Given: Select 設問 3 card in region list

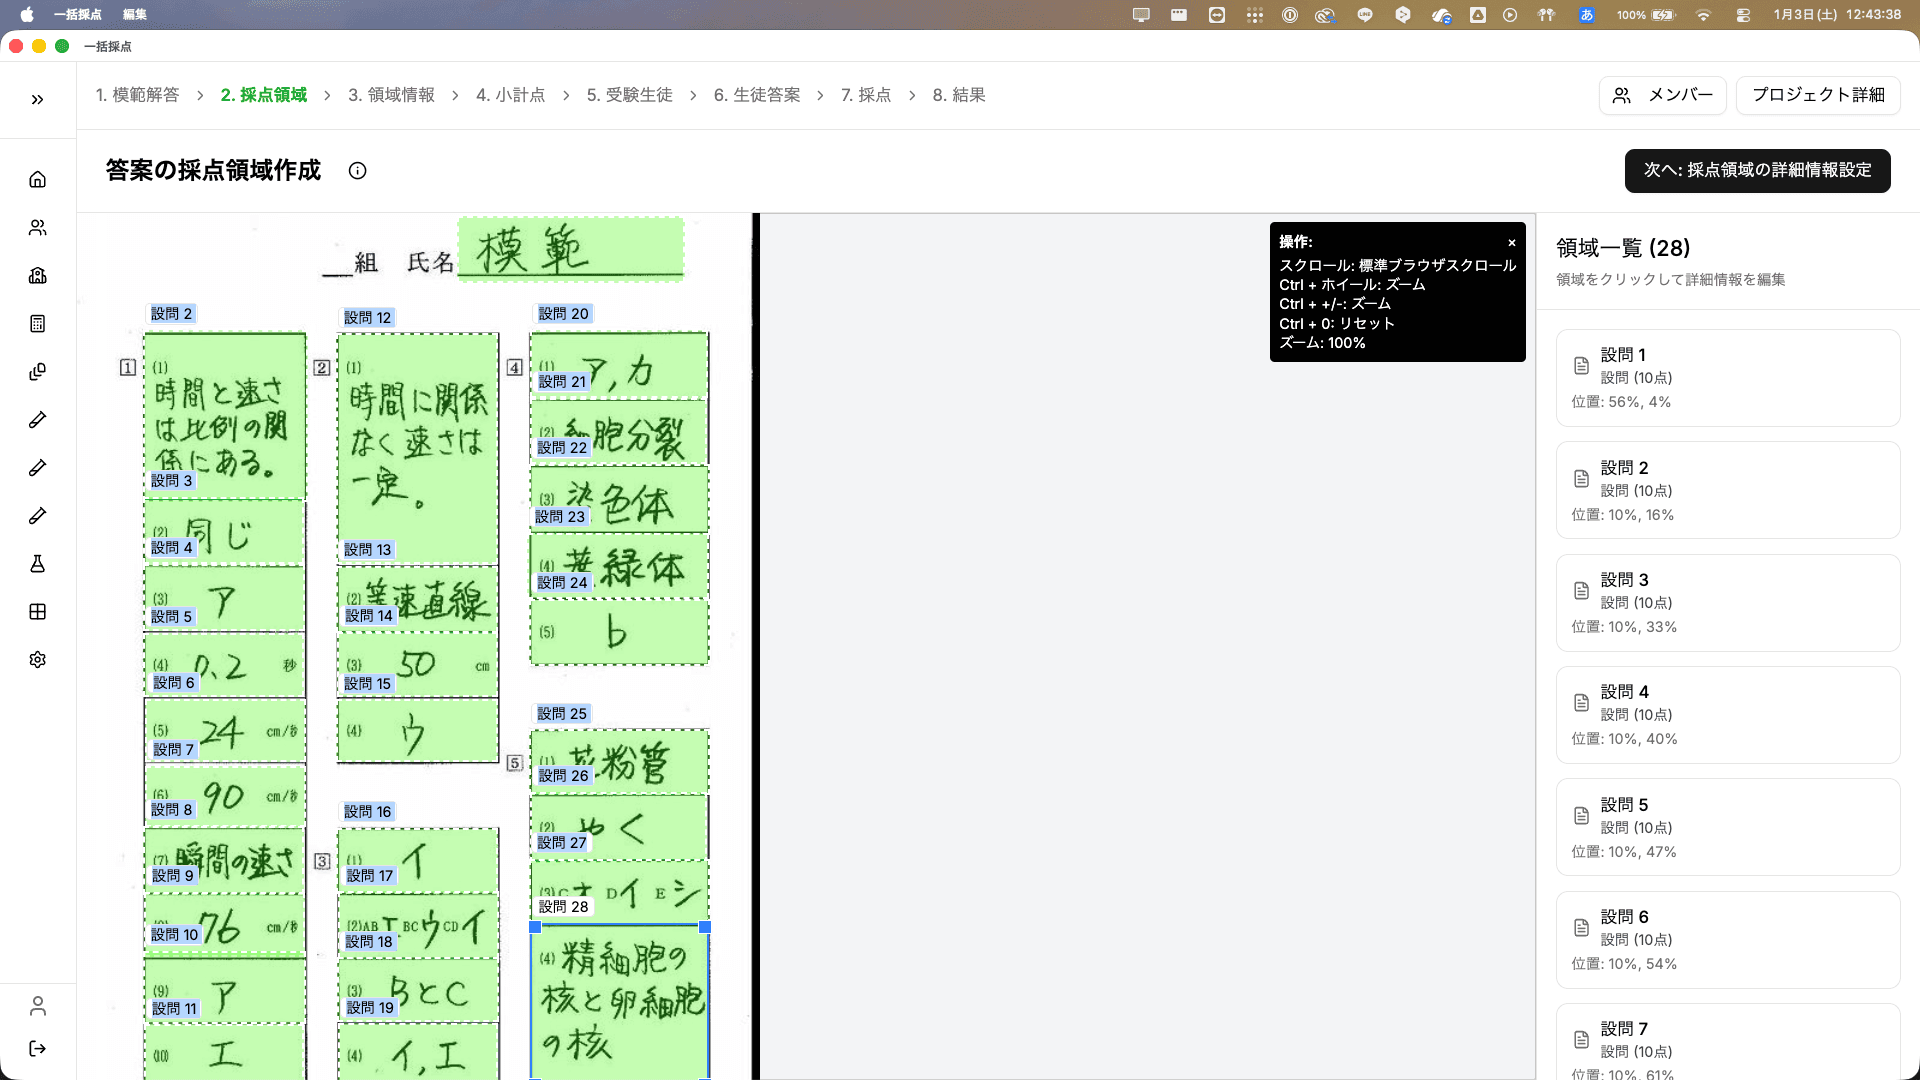Looking at the screenshot, I should 1727,603.
